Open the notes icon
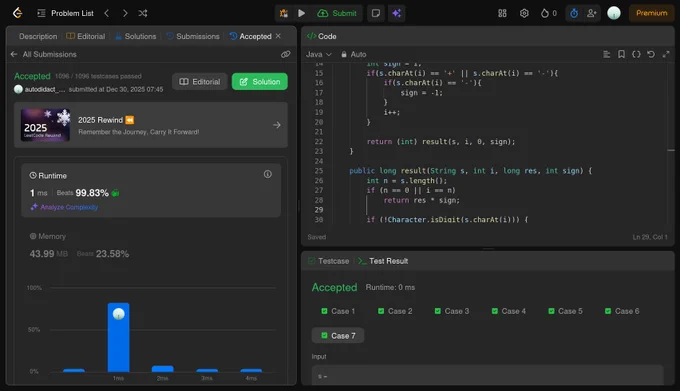680x391 pixels. [x=376, y=13]
